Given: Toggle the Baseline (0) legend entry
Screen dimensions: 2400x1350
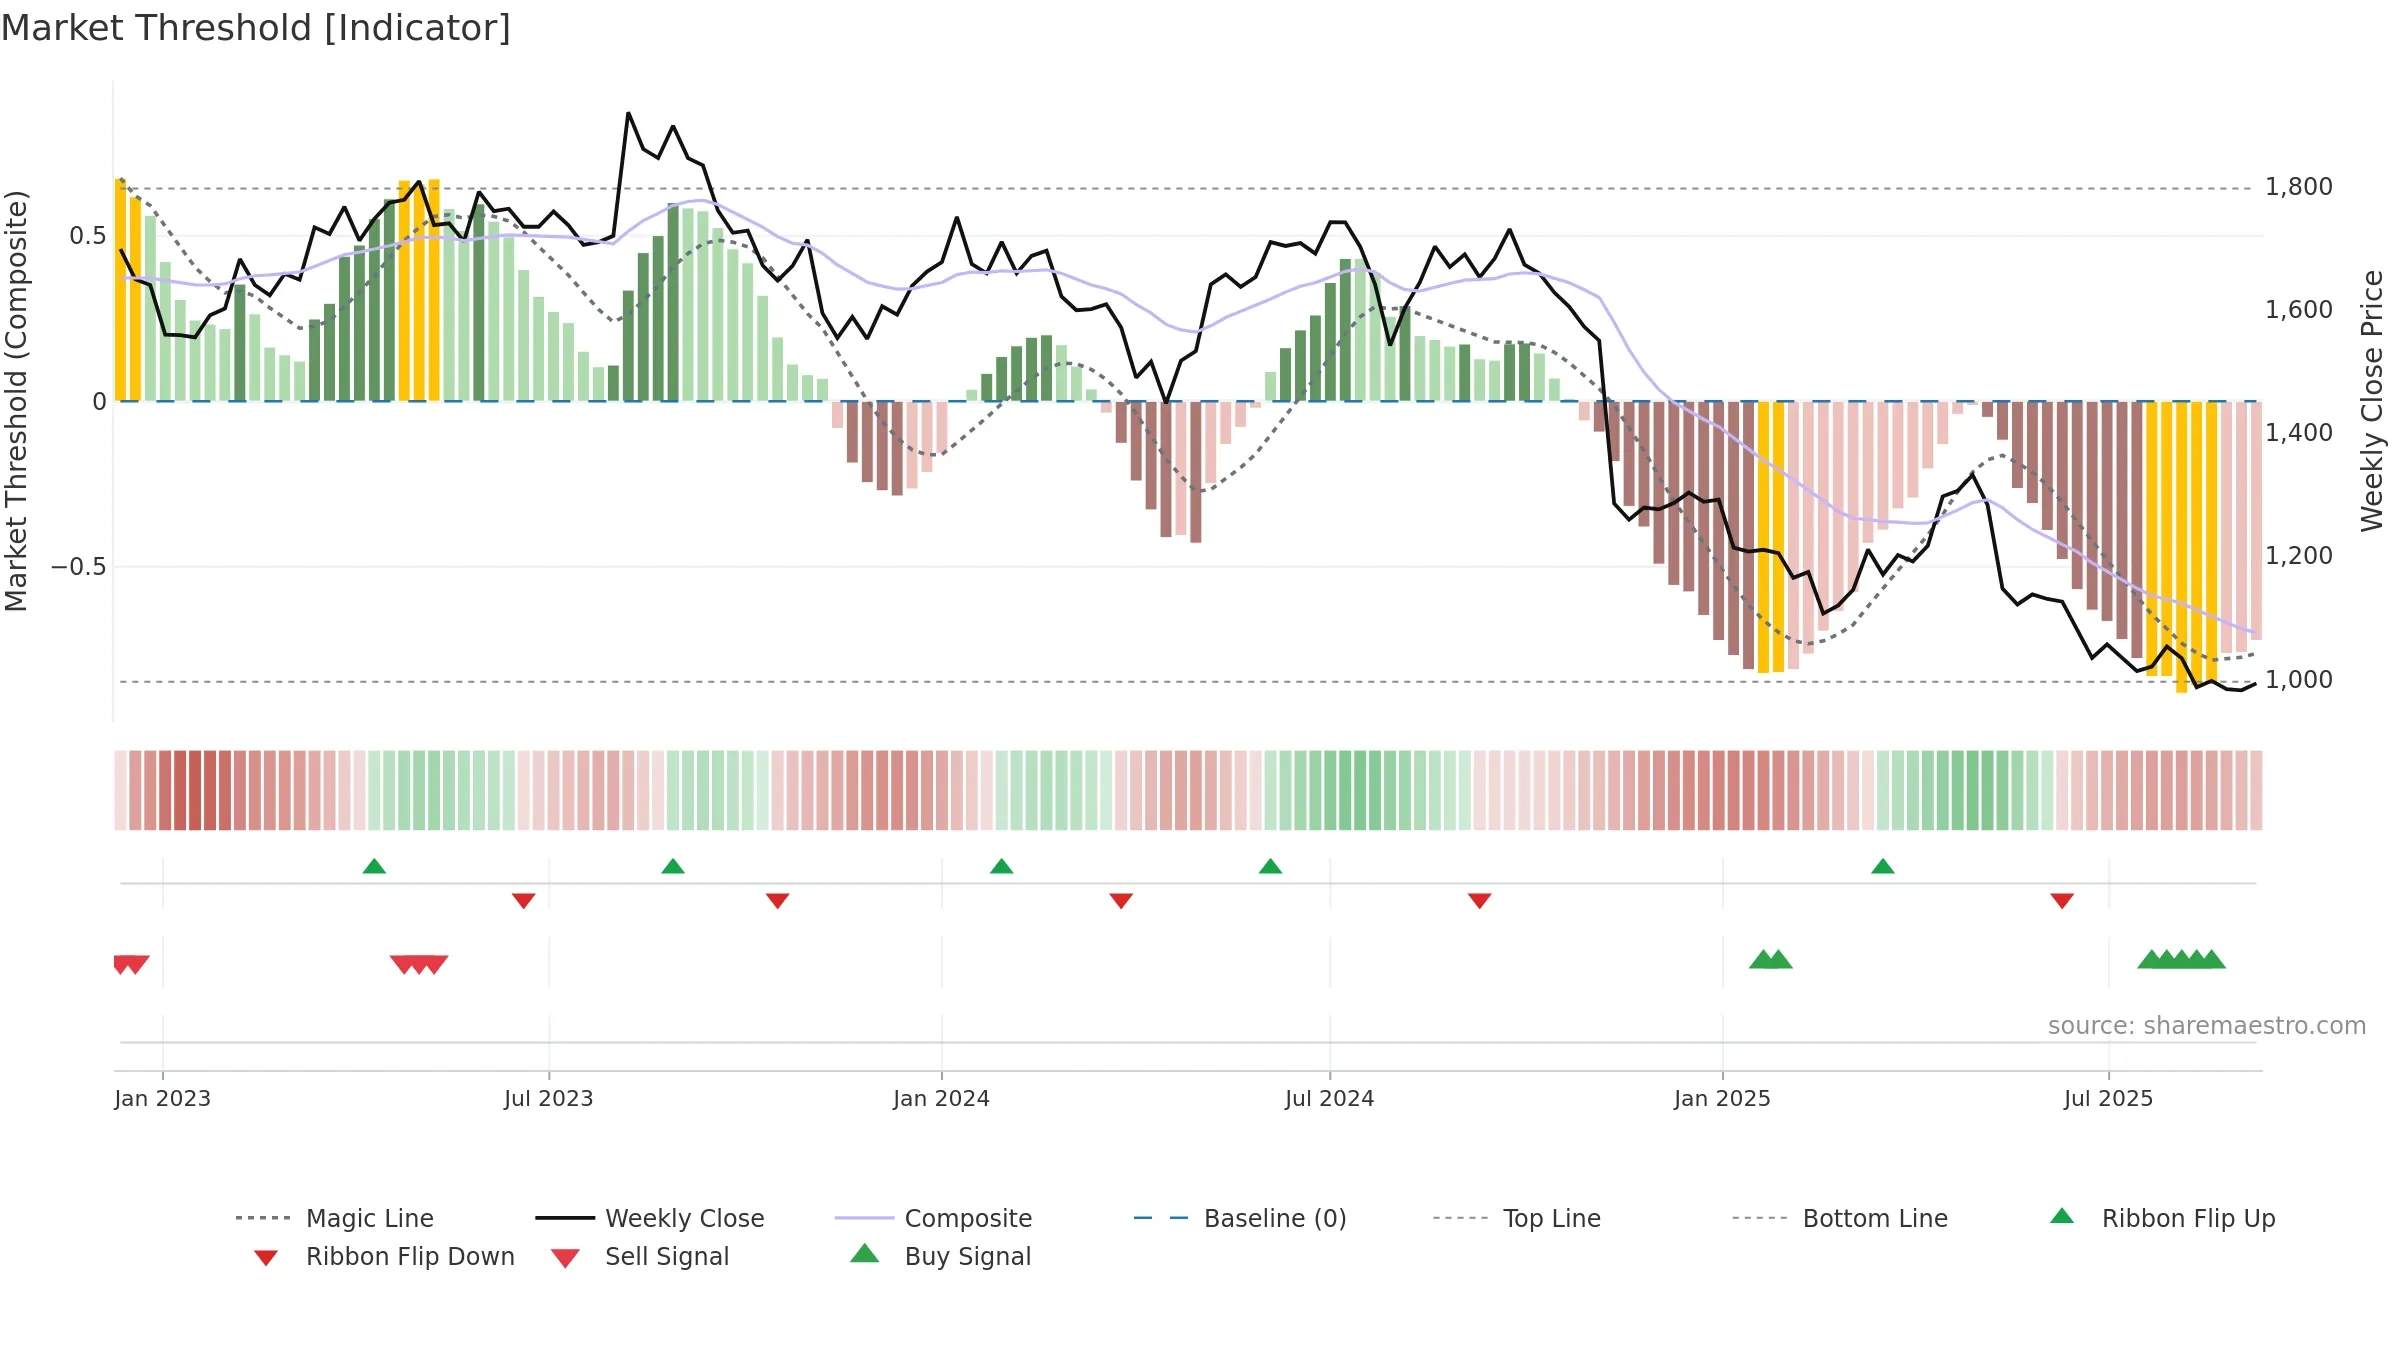Looking at the screenshot, I should [x=1240, y=1218].
